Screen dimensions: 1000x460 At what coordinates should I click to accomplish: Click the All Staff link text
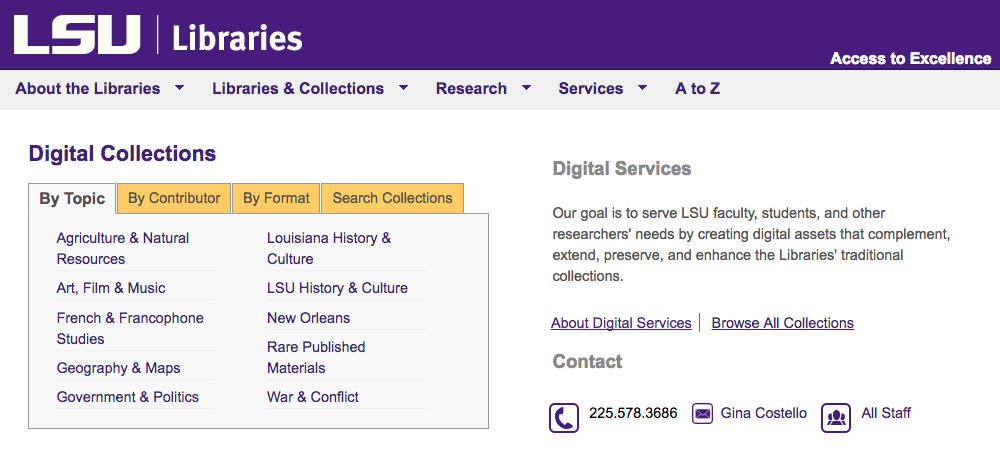[886, 413]
